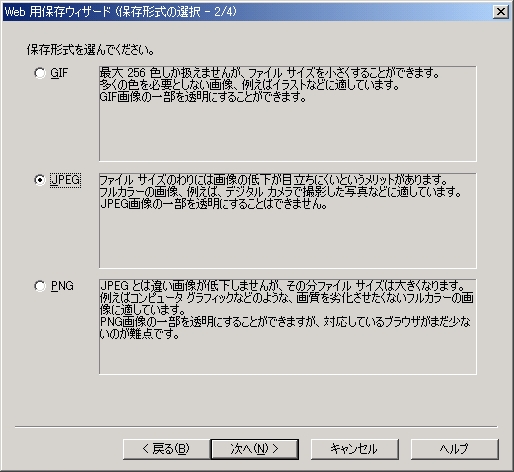
Task: Click the GIF option label text
Action: [x=59, y=73]
